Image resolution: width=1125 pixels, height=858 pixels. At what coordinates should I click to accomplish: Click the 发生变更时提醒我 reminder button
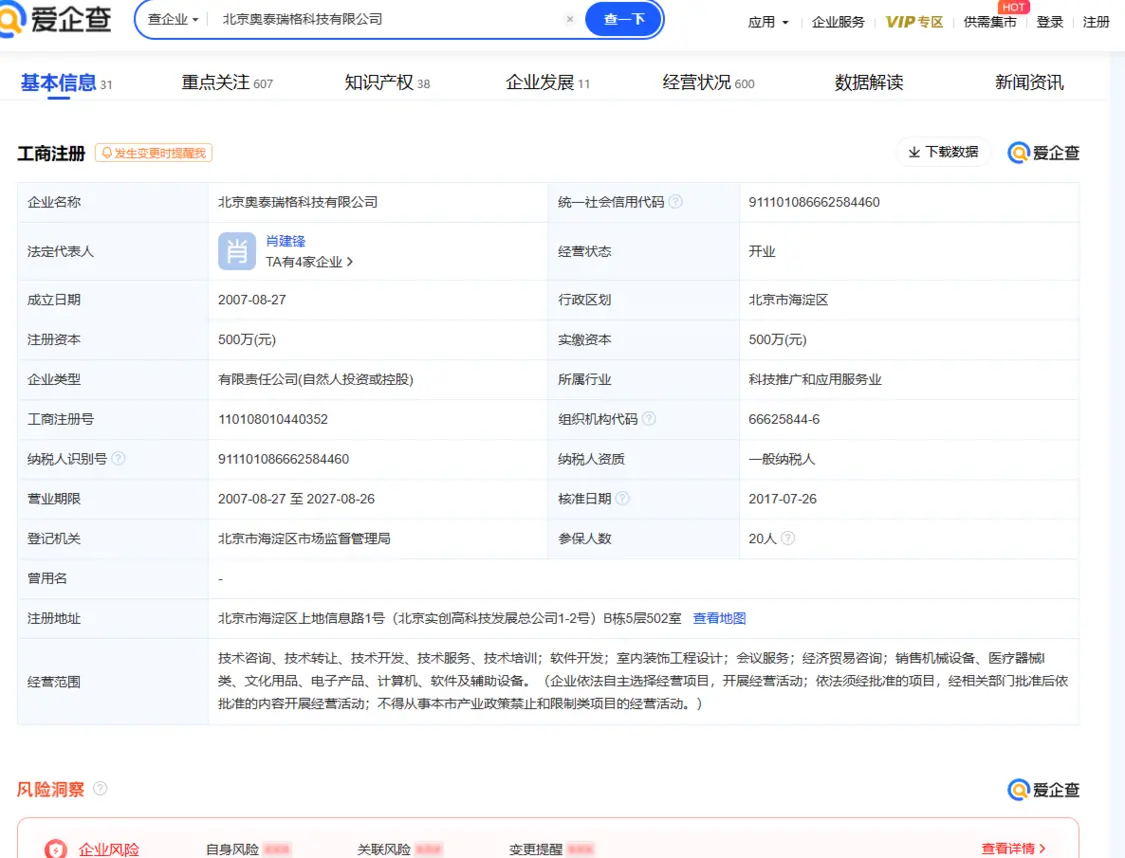click(x=154, y=153)
